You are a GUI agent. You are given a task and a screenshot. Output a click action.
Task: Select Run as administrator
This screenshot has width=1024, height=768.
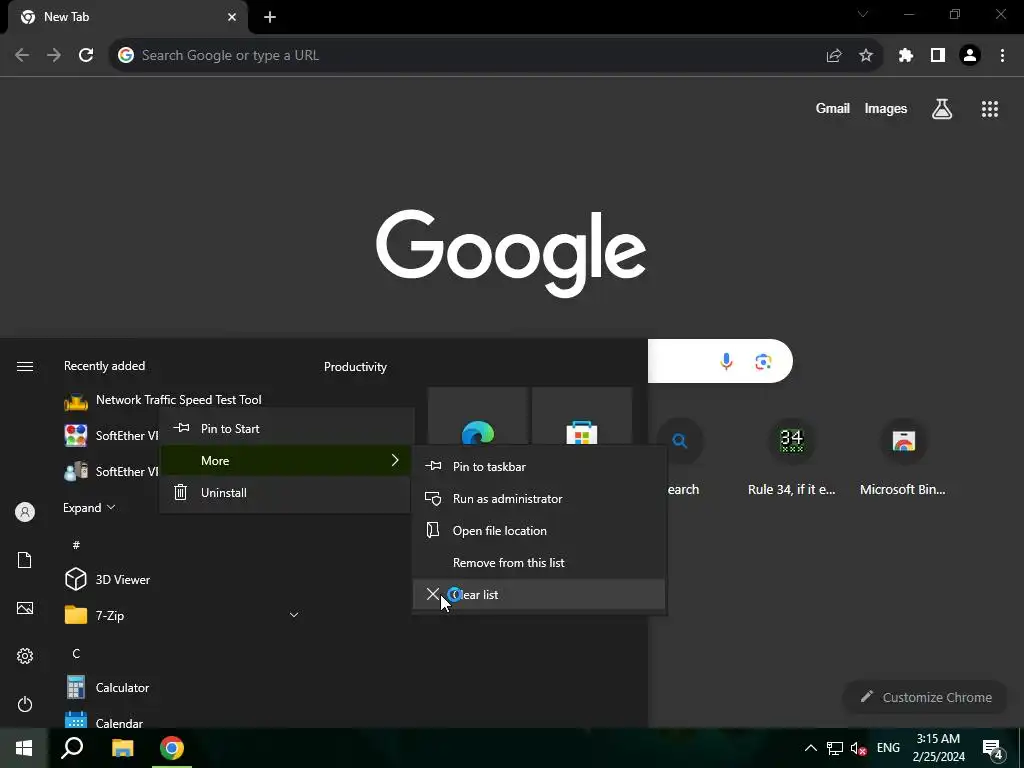(x=539, y=499)
